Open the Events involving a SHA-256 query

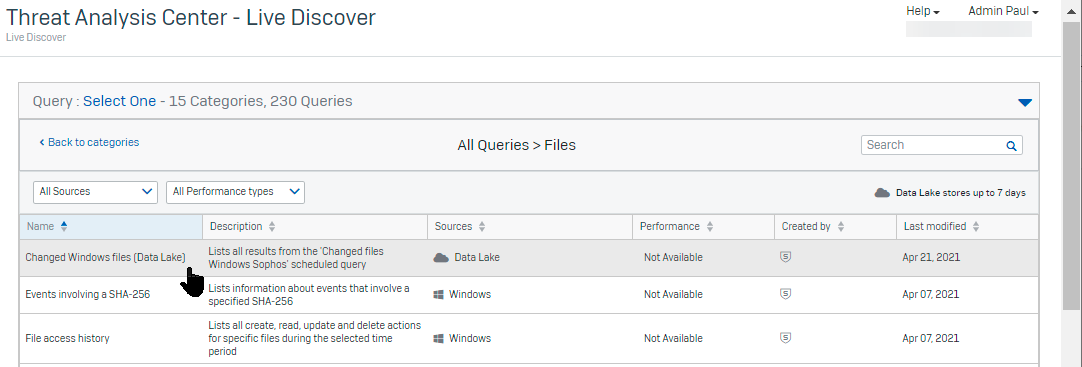(x=88, y=295)
